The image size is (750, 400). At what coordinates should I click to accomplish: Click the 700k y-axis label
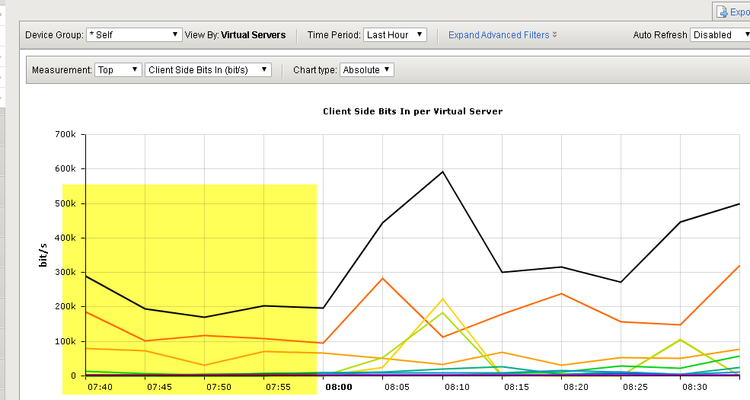point(65,134)
